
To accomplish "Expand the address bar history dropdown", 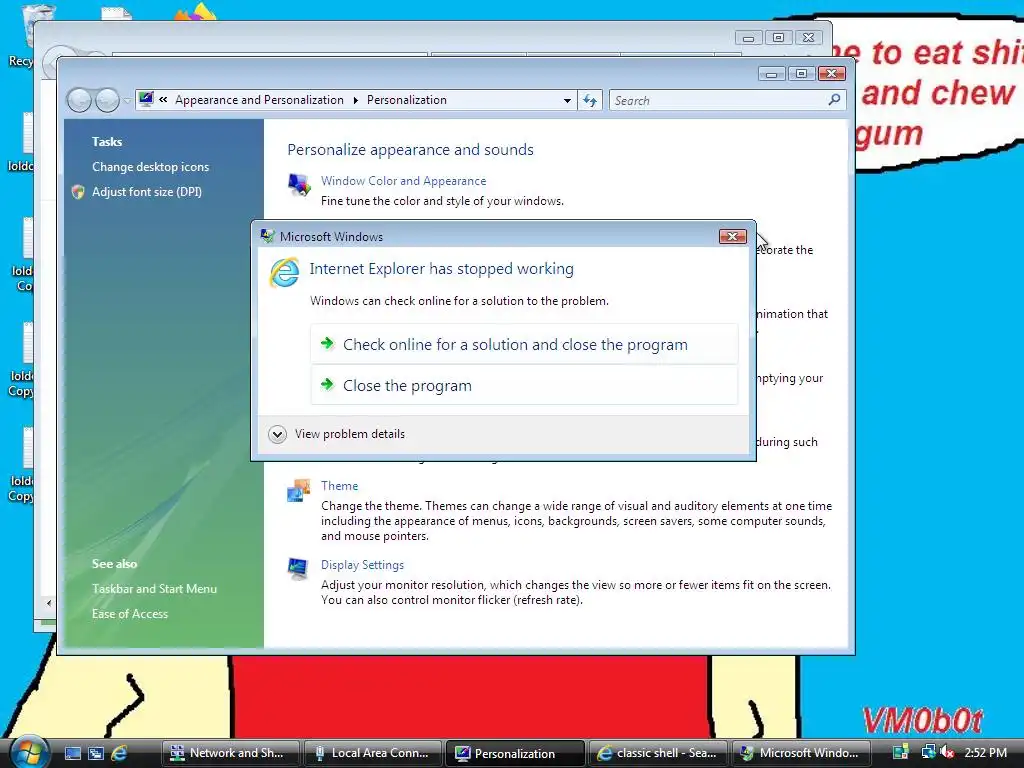I will pos(567,101).
